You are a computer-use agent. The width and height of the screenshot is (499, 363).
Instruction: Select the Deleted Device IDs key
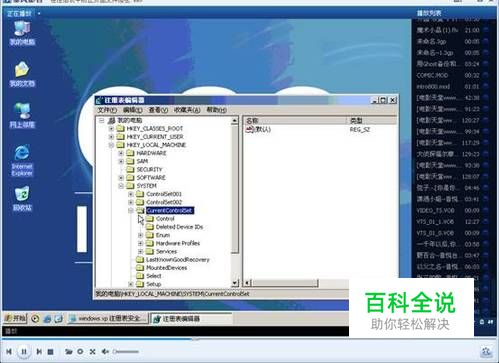click(x=179, y=227)
